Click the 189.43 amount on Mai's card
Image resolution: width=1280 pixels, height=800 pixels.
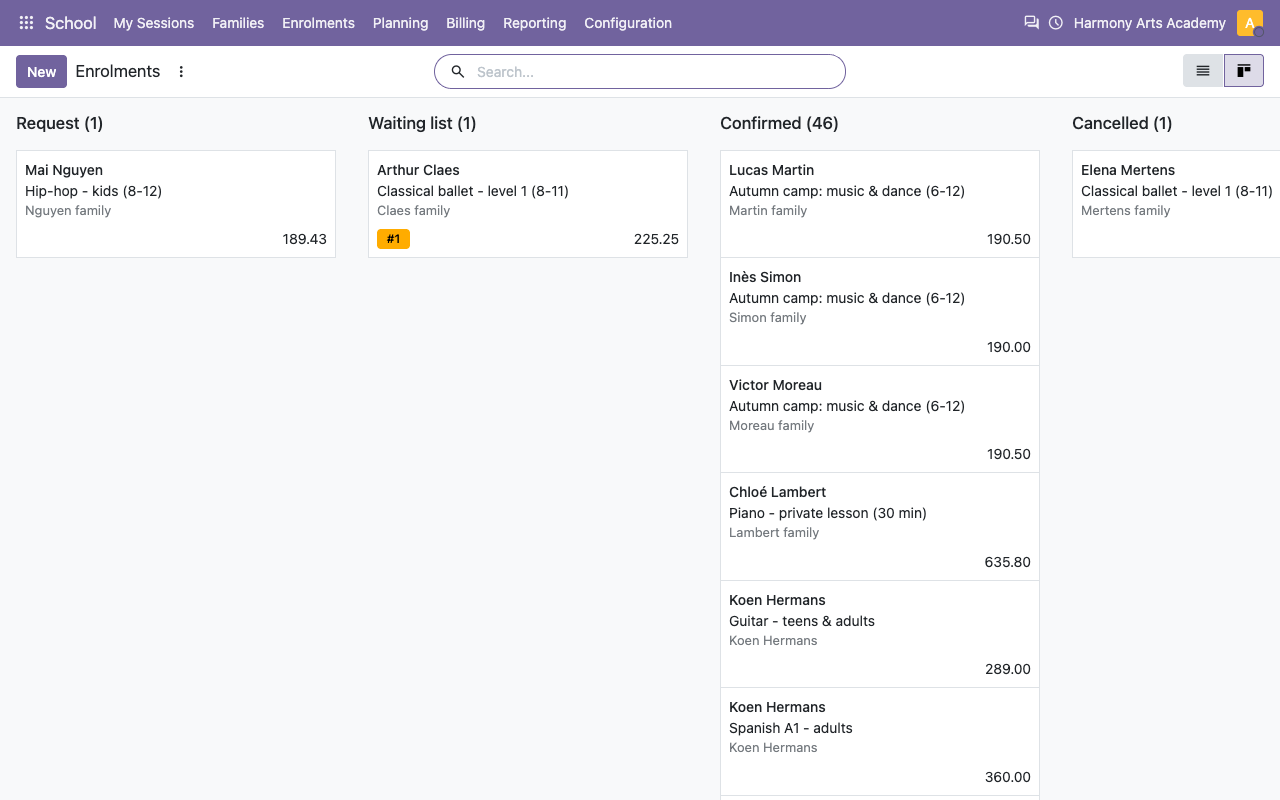click(x=304, y=239)
